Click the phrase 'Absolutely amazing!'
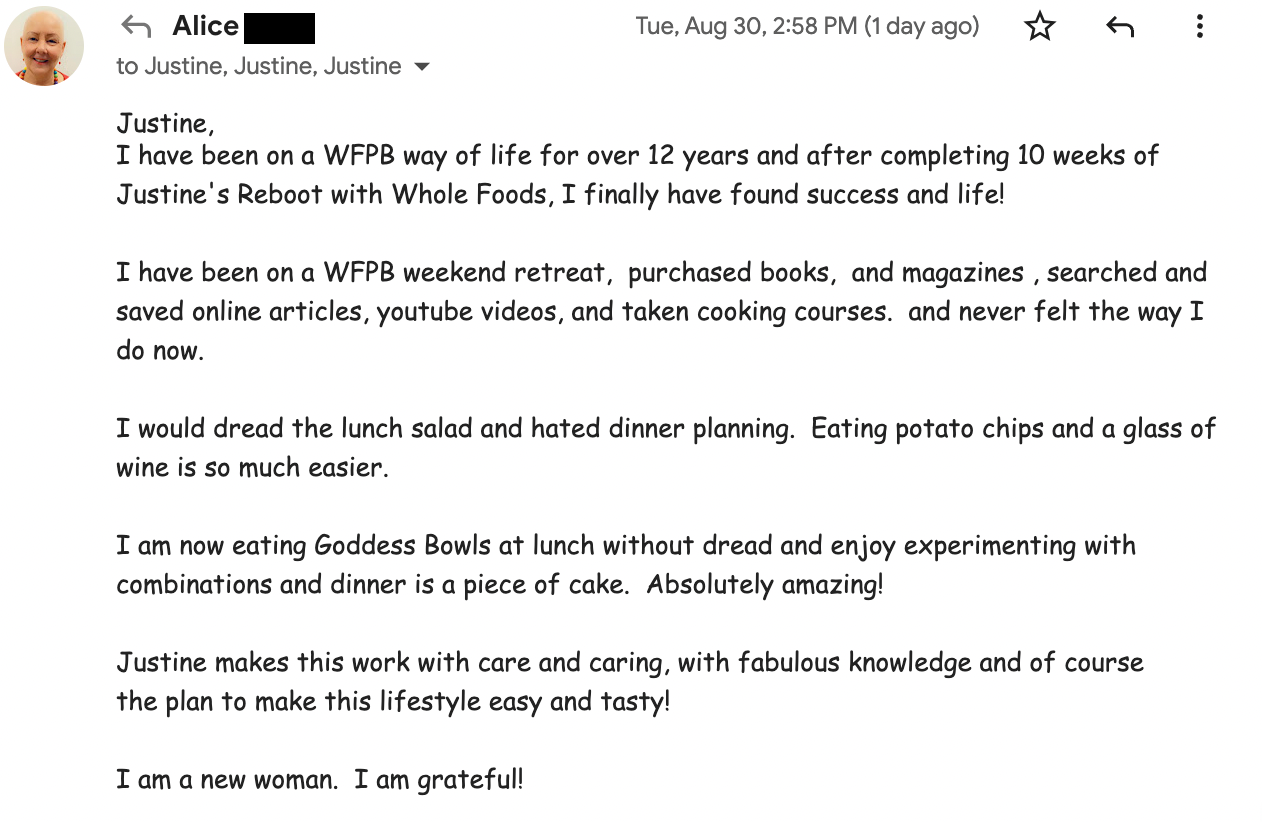 pyautogui.click(x=765, y=585)
